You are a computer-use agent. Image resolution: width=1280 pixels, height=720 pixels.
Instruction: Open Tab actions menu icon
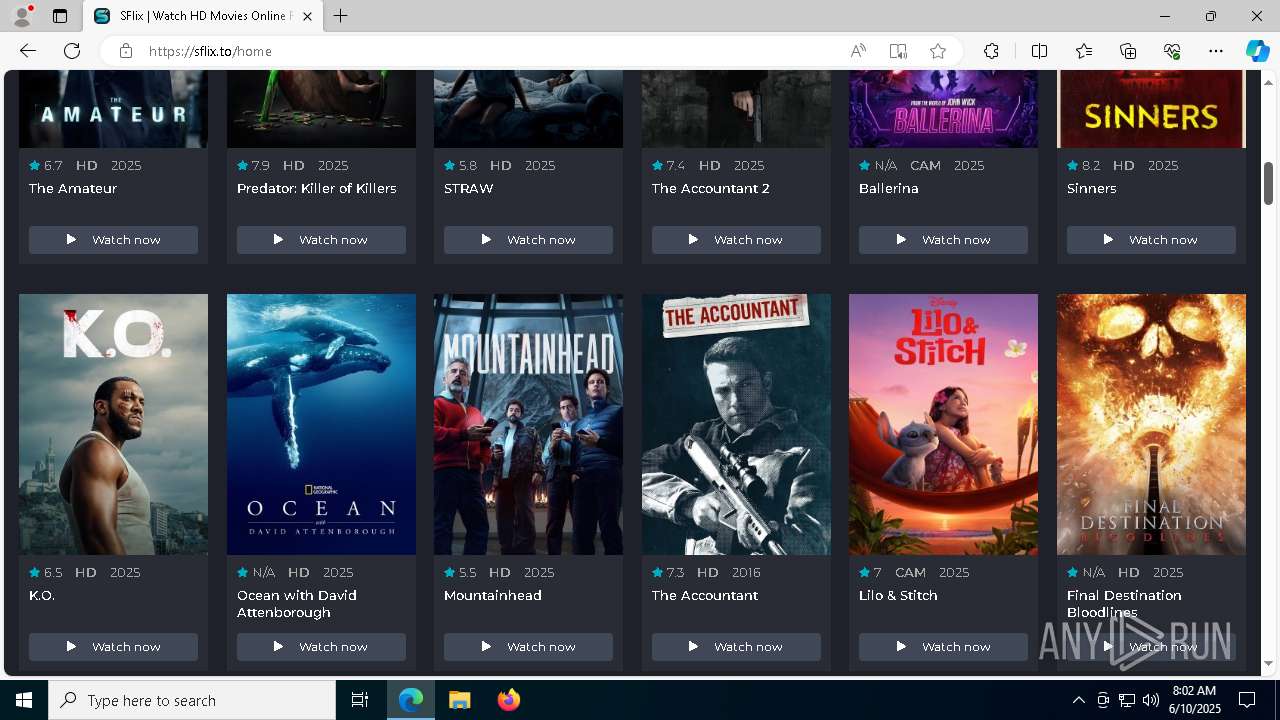[x=60, y=16]
